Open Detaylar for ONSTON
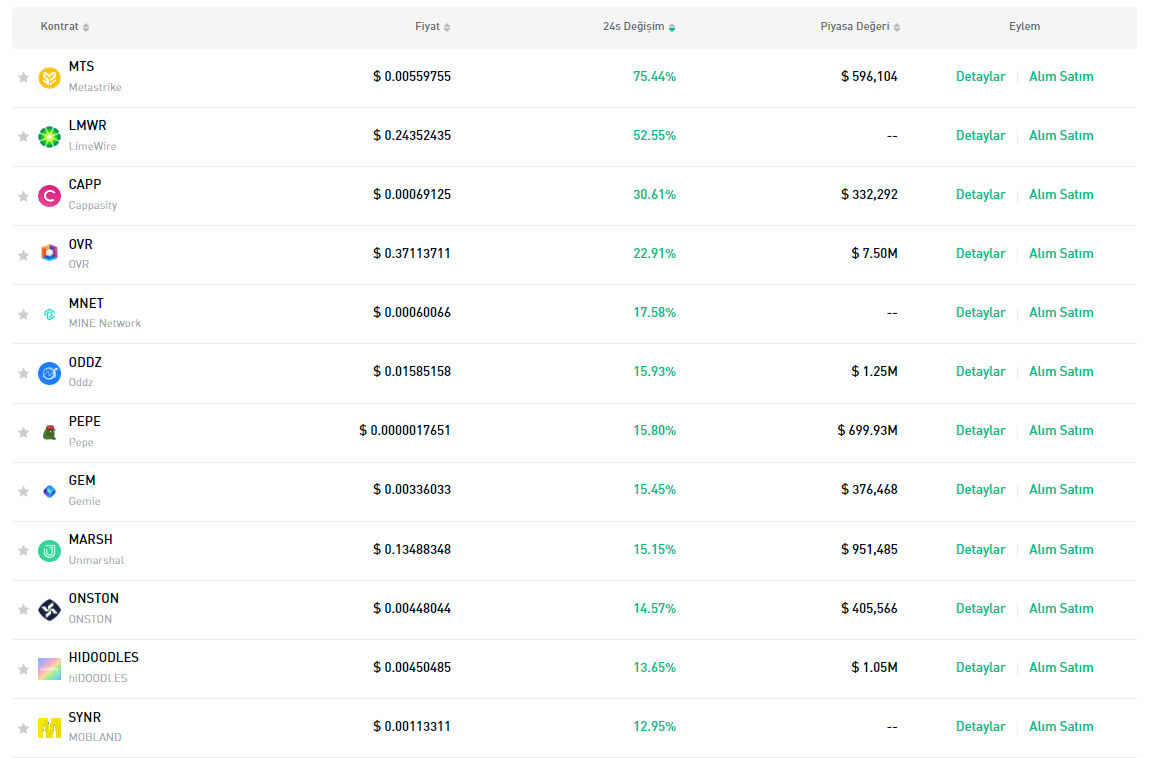 pyautogui.click(x=980, y=609)
